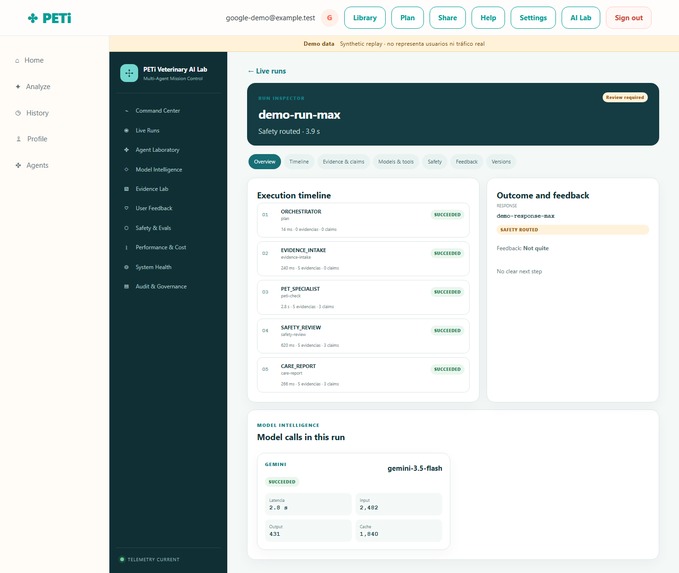
Task: Open Settings from the header
Action: (533, 18)
